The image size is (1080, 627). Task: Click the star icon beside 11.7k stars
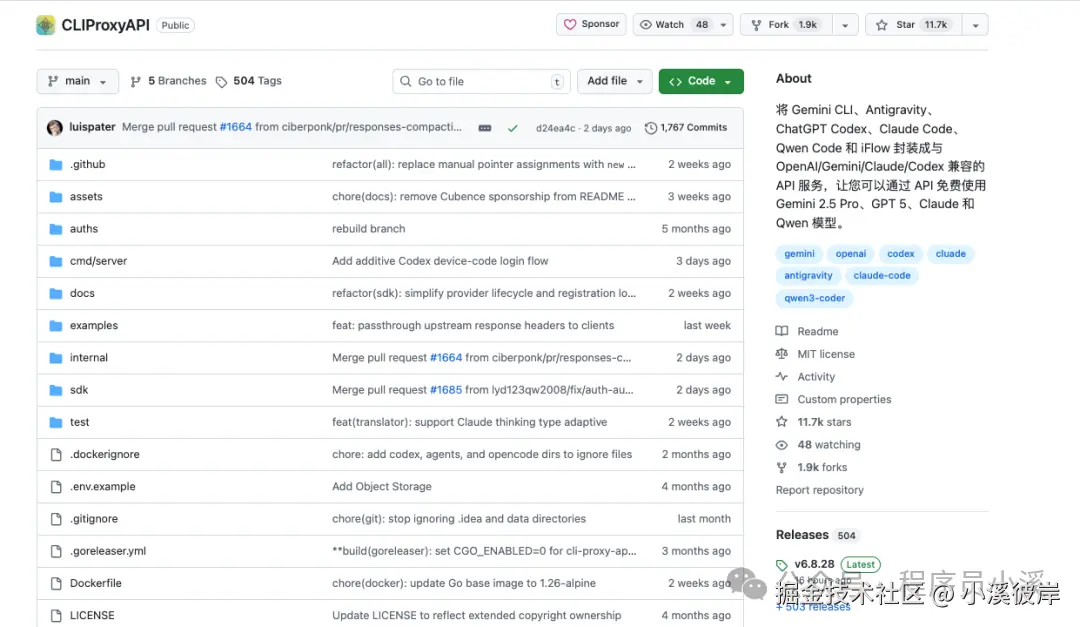(782, 422)
